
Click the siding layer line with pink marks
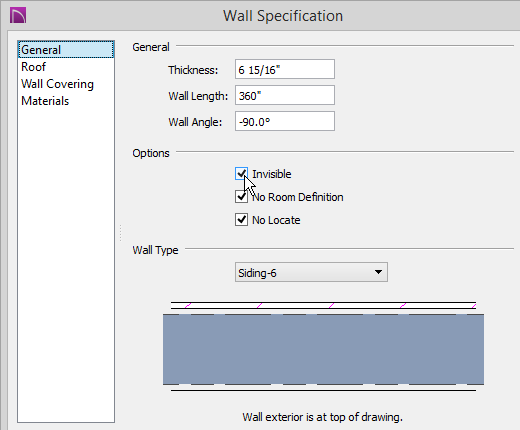[323, 305]
